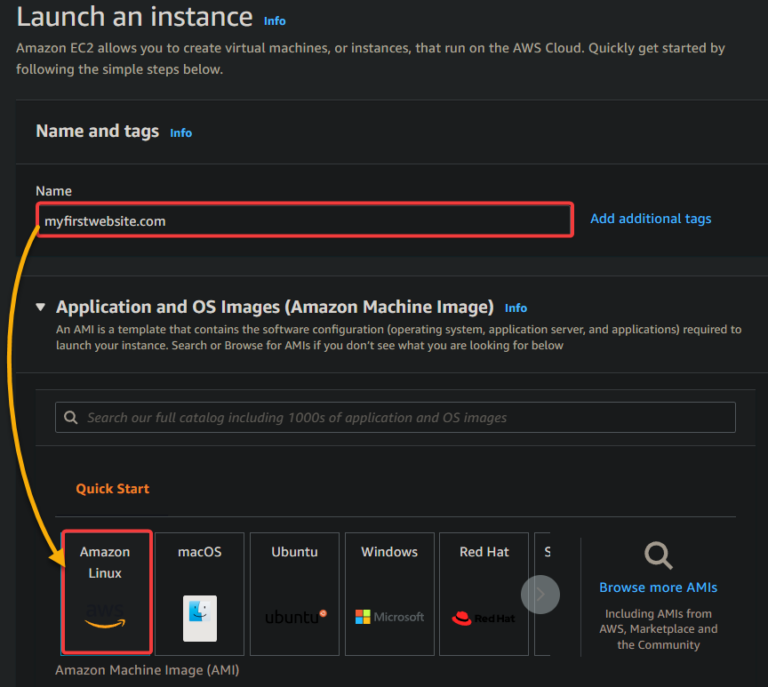Viewport: 768px width, 687px height.
Task: Click the next arrow in Quick Start carousel
Action: tap(540, 594)
